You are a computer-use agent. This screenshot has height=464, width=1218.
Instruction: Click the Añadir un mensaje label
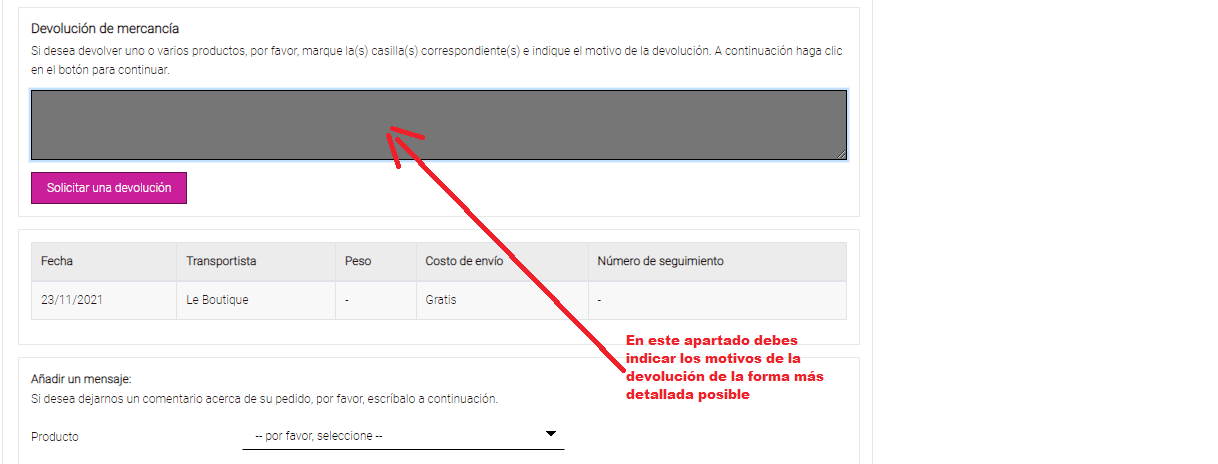(x=81, y=379)
